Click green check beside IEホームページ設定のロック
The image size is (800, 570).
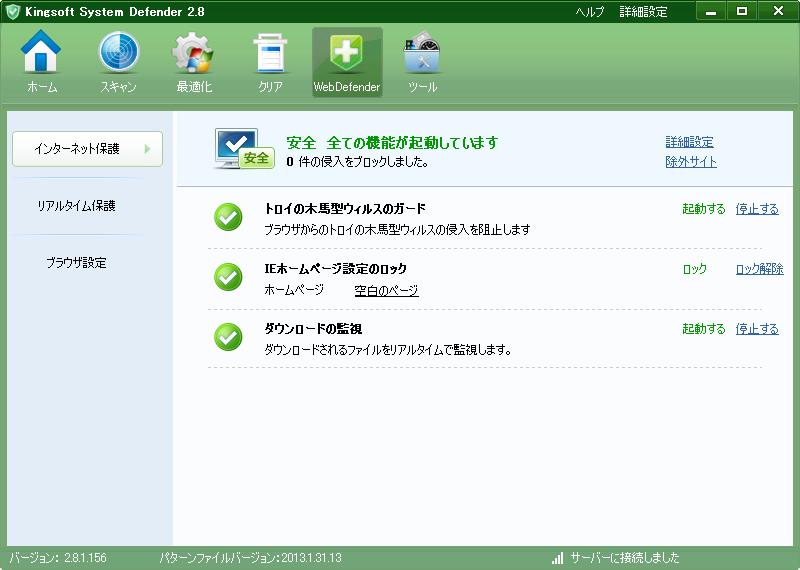pyautogui.click(x=228, y=277)
